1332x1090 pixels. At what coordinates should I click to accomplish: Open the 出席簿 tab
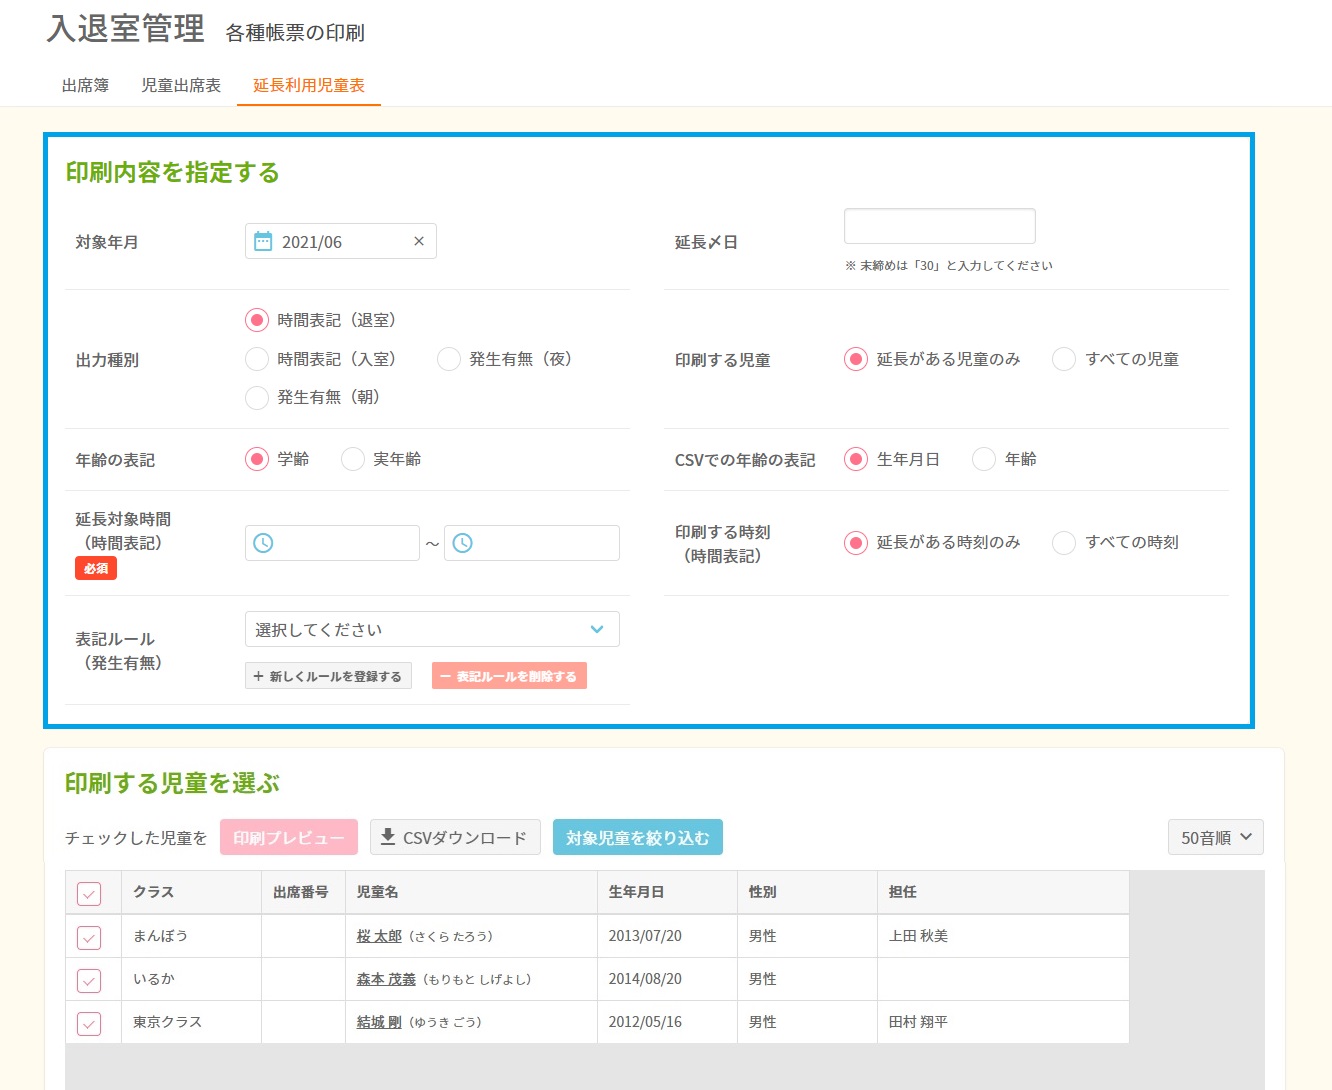(x=85, y=85)
